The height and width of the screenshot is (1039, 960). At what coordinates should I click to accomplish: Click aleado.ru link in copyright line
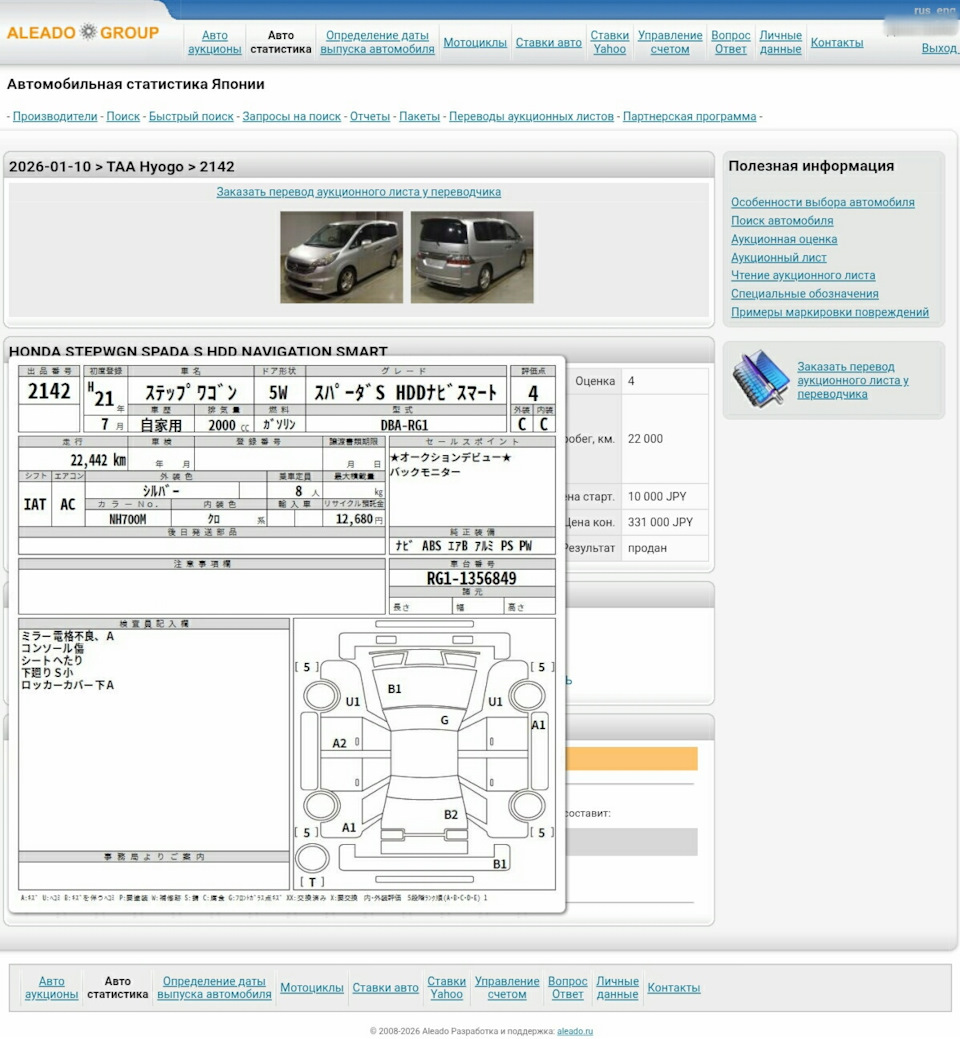coord(574,1031)
